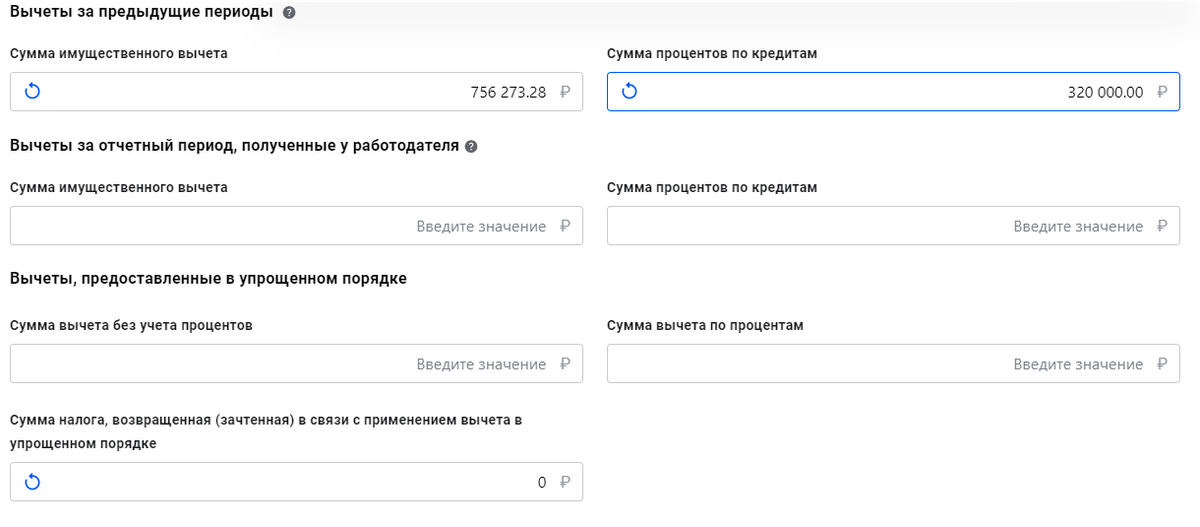Focus the 'Сумма вычета по процентам' field
The image size is (1200, 527).
(x=893, y=364)
